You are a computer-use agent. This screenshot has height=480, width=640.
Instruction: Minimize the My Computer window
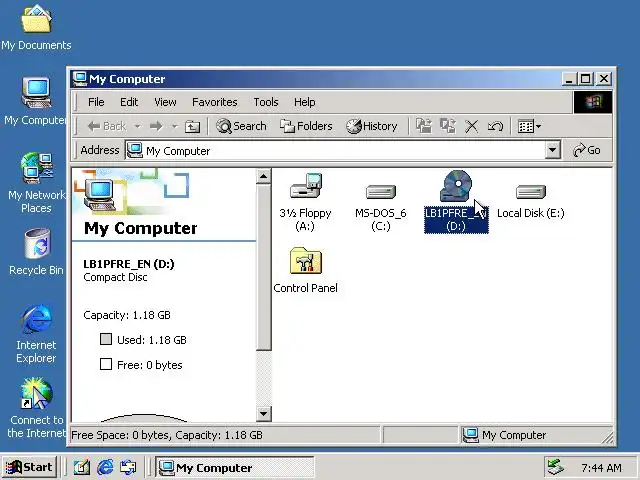point(569,78)
